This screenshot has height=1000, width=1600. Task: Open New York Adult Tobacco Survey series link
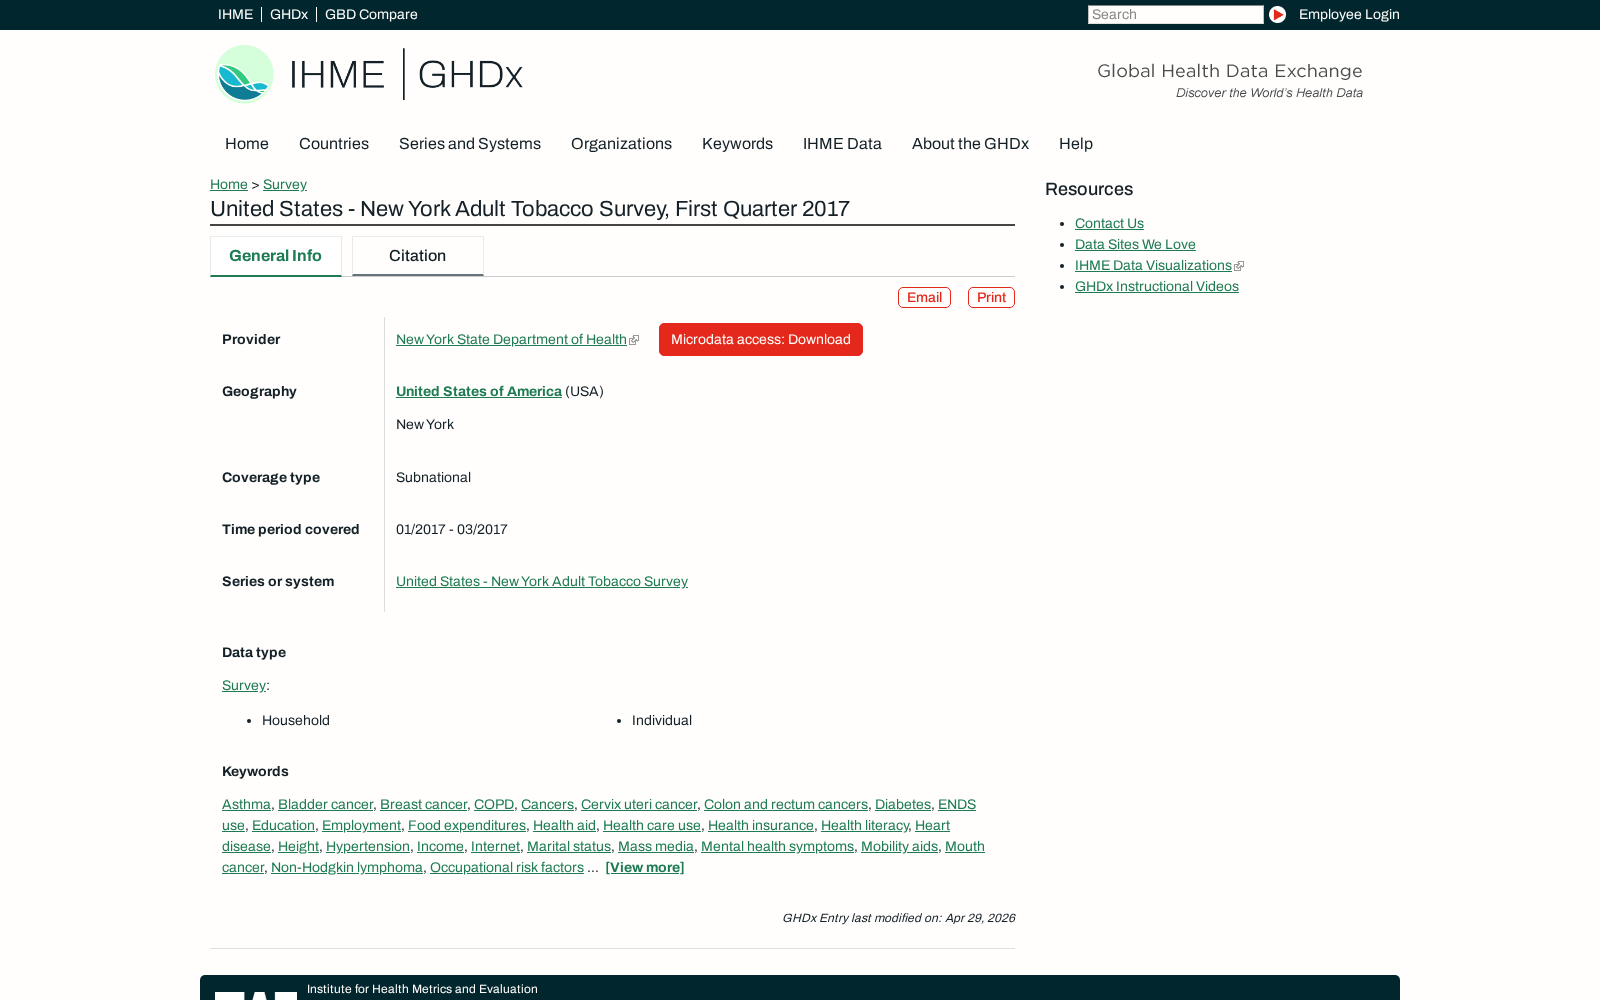542,581
